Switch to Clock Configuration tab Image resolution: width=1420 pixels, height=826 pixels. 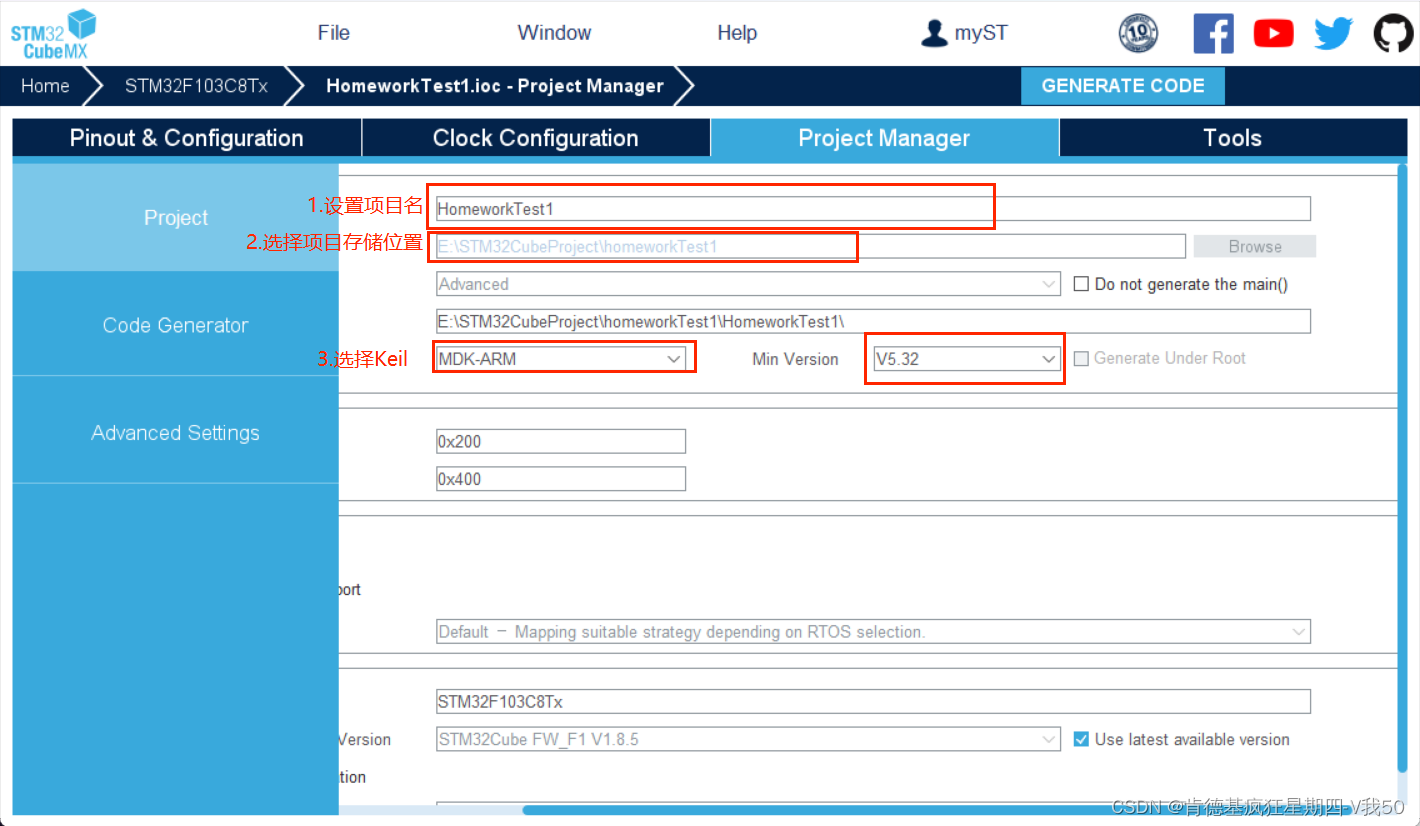(535, 138)
